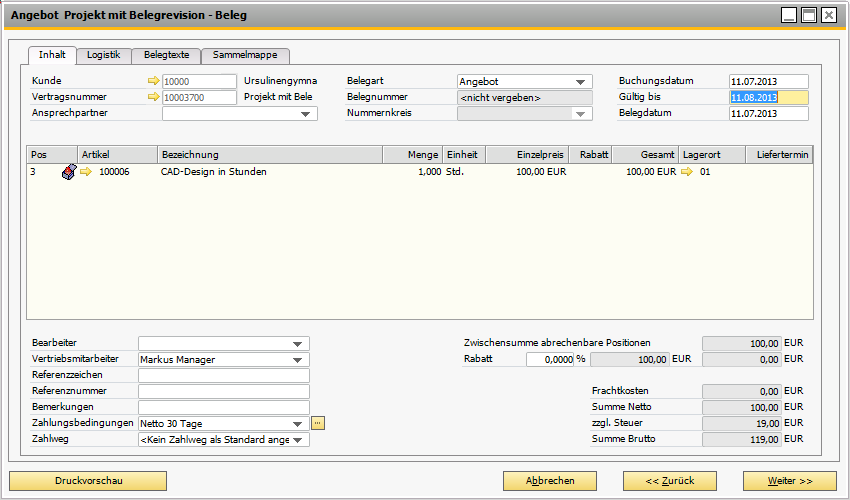Screen dimensions: 850x500
Task: Click the Gültig bis date field
Action: (767, 97)
